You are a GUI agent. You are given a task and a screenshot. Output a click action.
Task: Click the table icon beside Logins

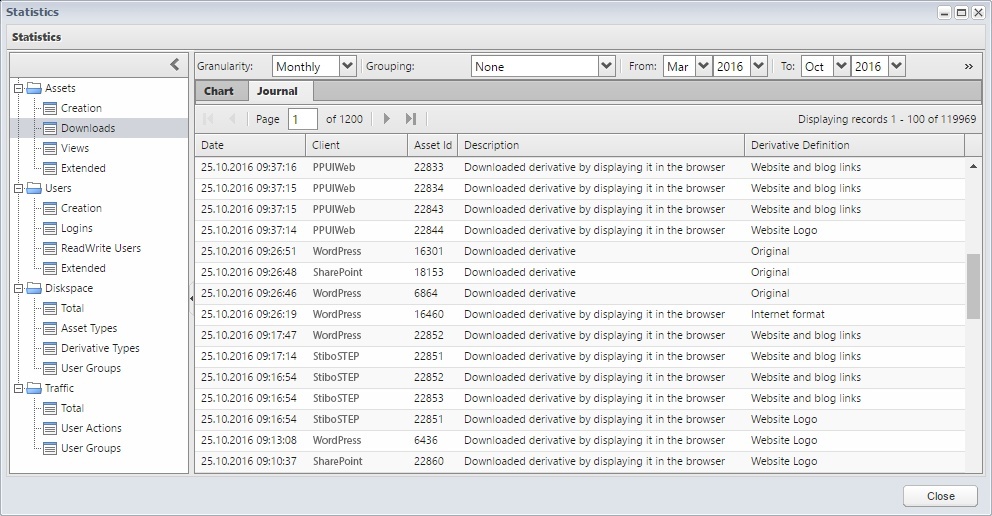pyautogui.click(x=50, y=228)
